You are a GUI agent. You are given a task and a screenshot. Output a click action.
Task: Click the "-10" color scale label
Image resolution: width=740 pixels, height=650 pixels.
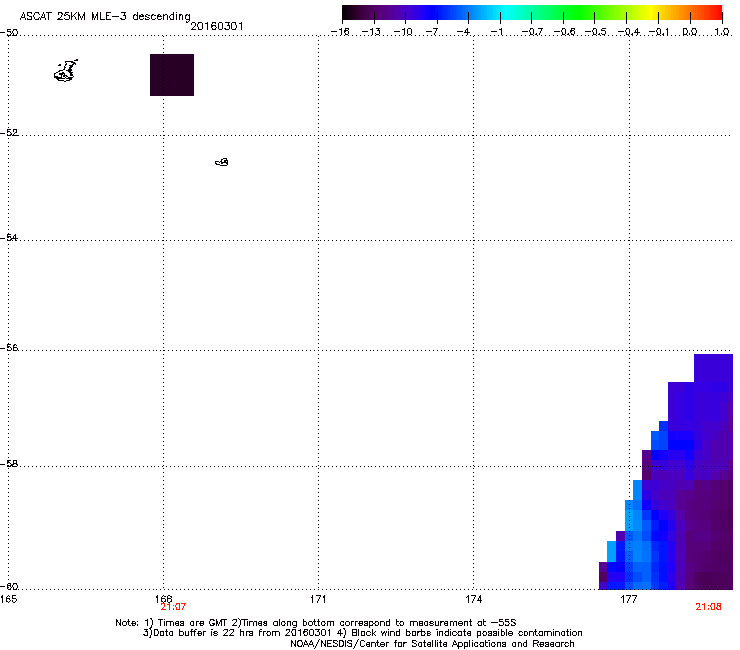coord(403,32)
